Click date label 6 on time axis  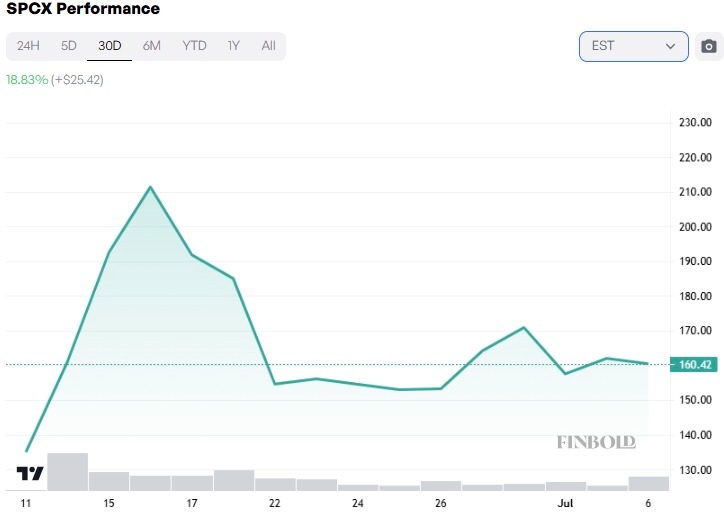648,503
